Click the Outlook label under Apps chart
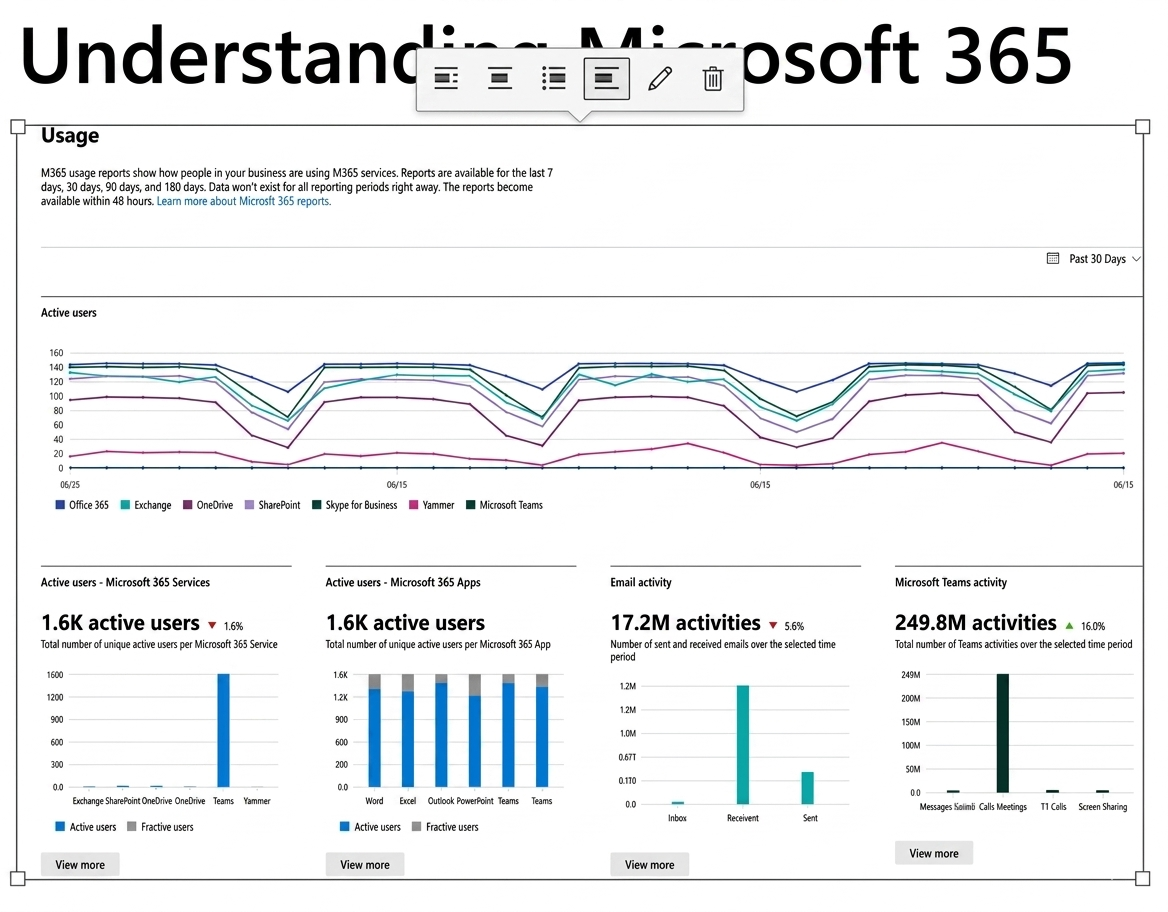1168x912 pixels. pyautogui.click(x=441, y=801)
